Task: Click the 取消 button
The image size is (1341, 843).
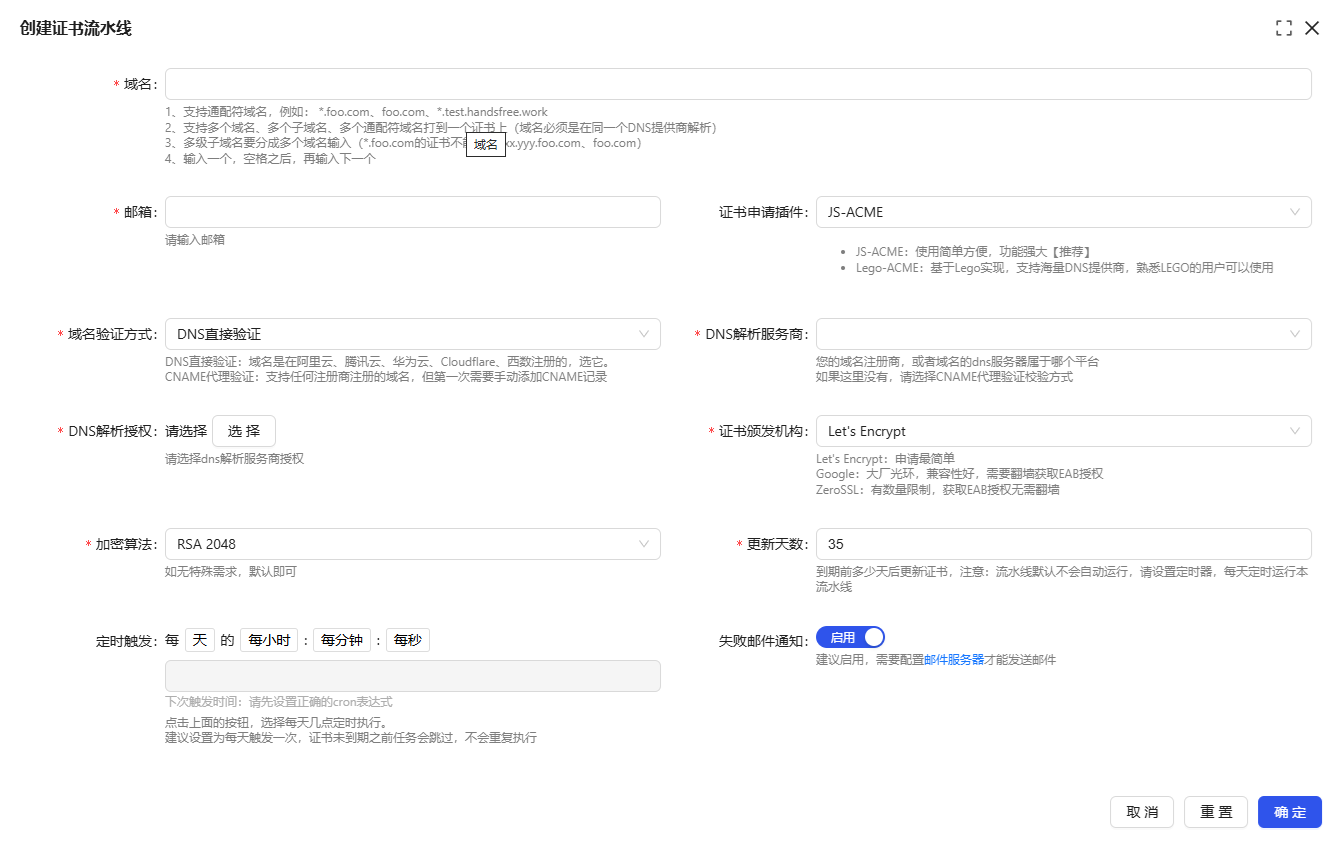Action: tap(1142, 812)
